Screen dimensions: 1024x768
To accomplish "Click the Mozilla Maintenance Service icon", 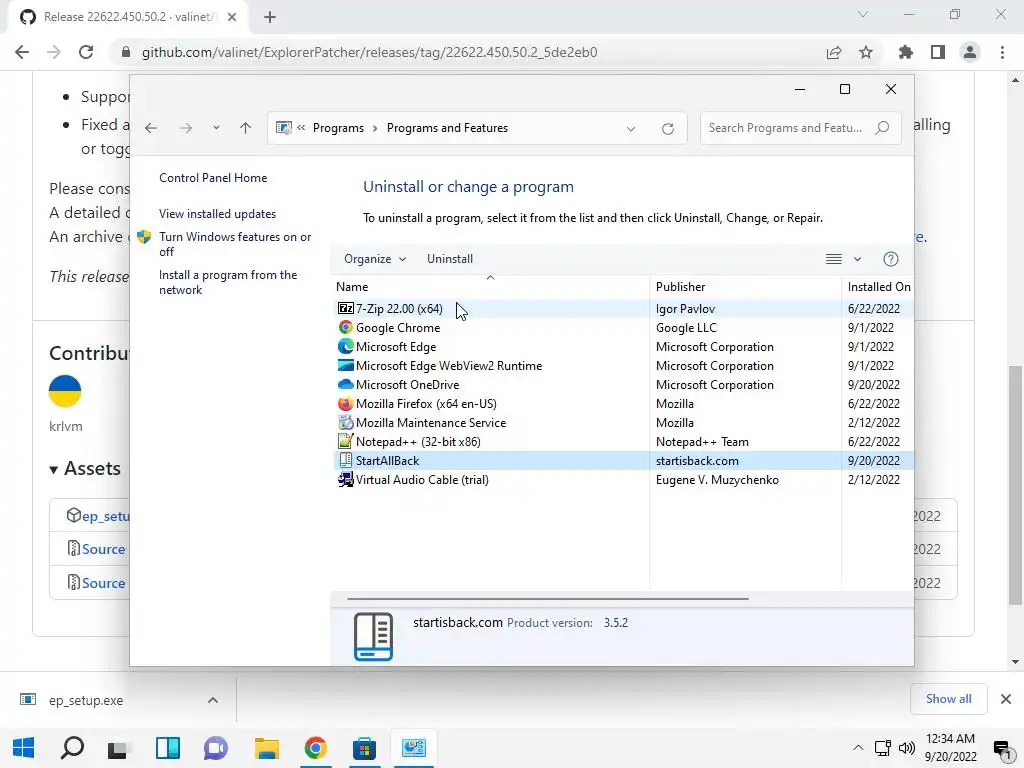I will coord(345,422).
